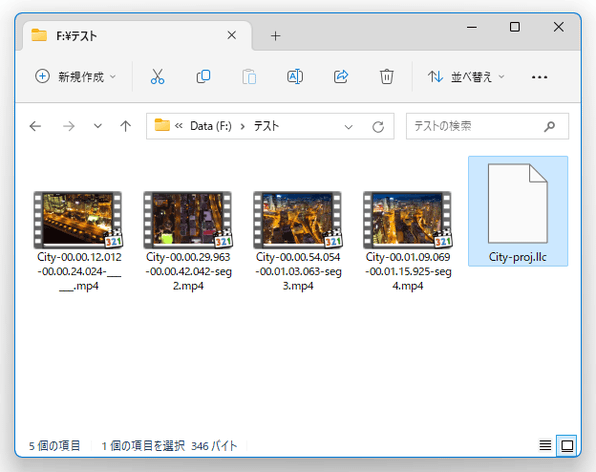
Task: Click the Share icon in toolbar
Action: (341, 77)
